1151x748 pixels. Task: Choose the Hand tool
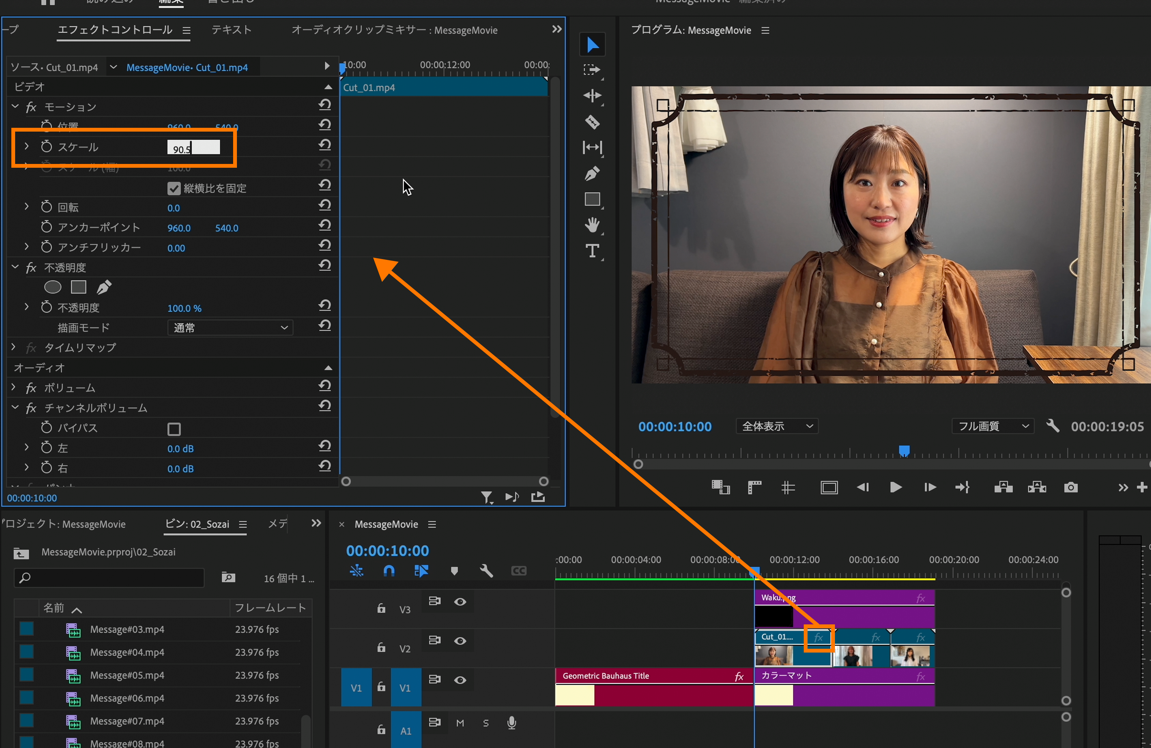pos(592,225)
